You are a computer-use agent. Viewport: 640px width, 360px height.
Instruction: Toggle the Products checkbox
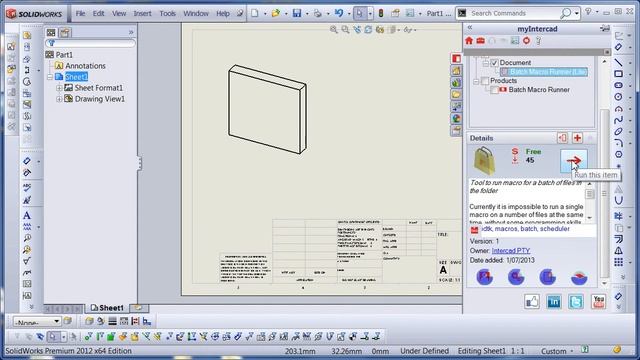[x=485, y=81]
